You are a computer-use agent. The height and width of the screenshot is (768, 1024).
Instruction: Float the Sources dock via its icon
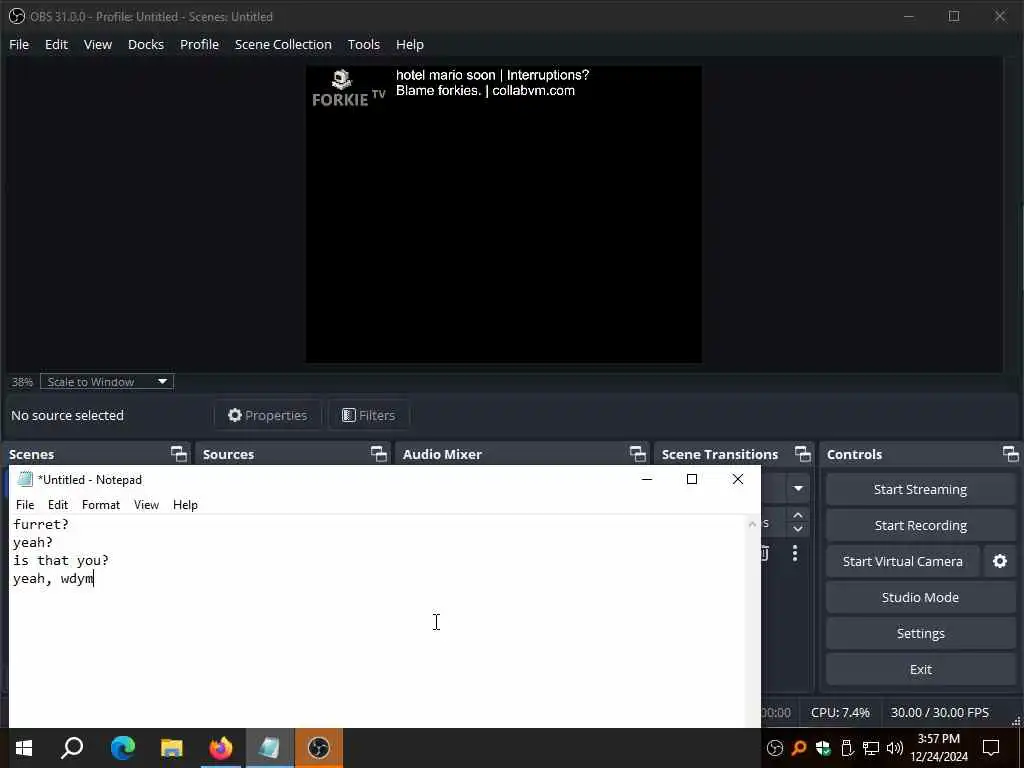[379, 454]
